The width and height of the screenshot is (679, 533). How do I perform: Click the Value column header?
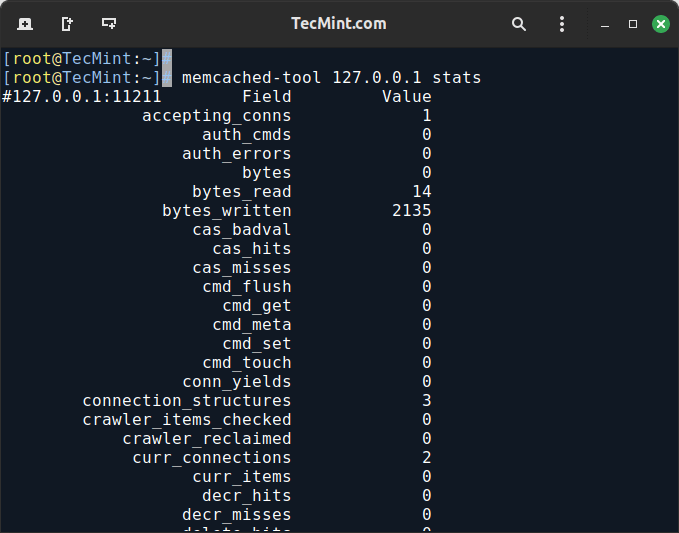coord(407,97)
